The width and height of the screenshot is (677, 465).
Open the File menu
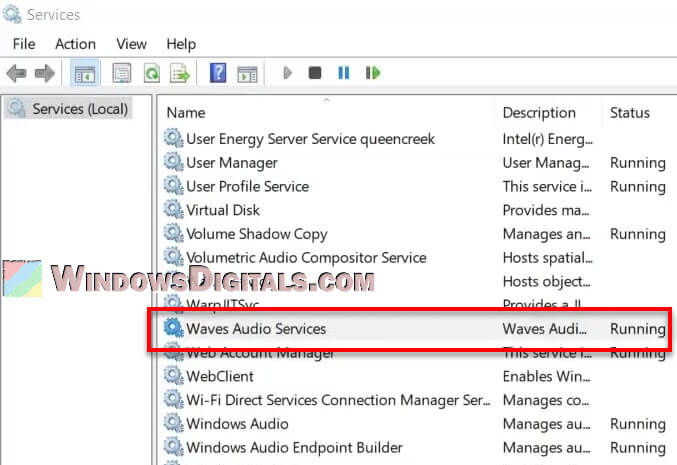[24, 44]
